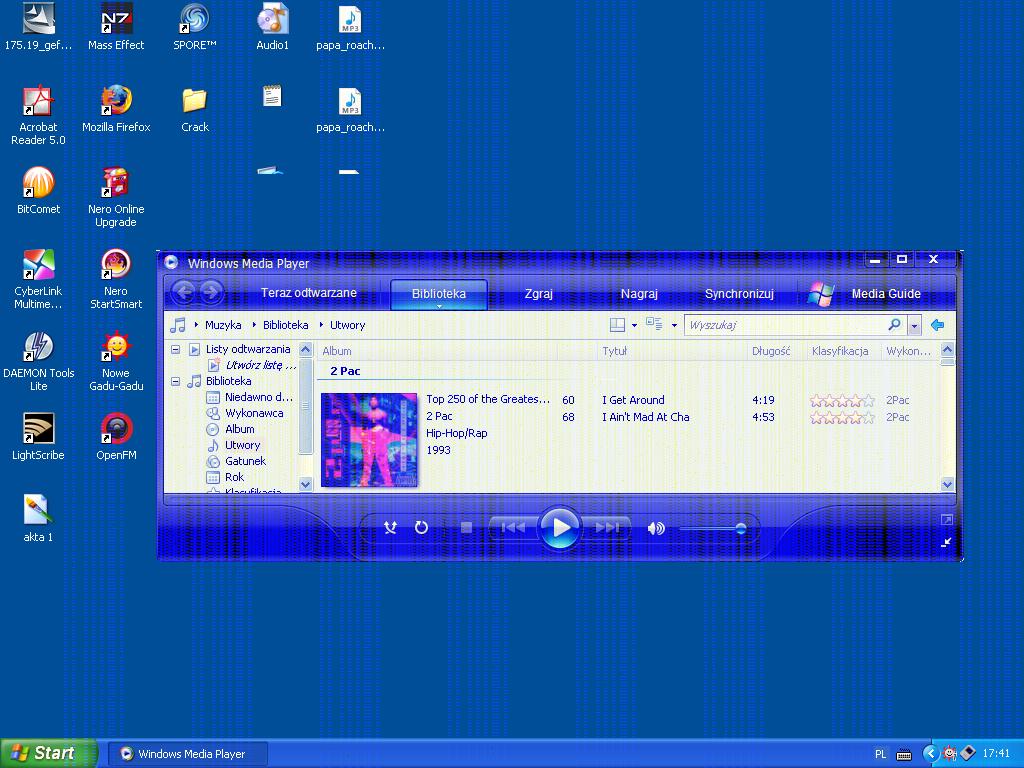Click the search magnifier icon
Viewport: 1024px width, 768px height.
[894, 325]
